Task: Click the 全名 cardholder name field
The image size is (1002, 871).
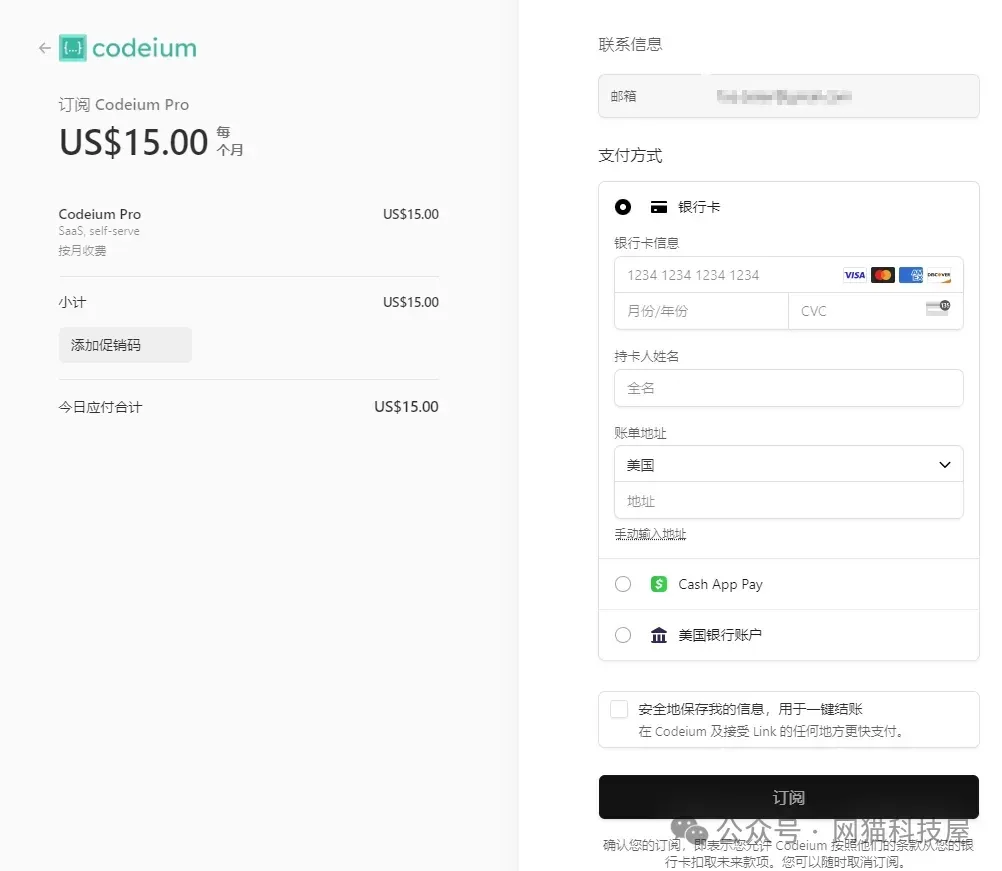Action: 788,388
